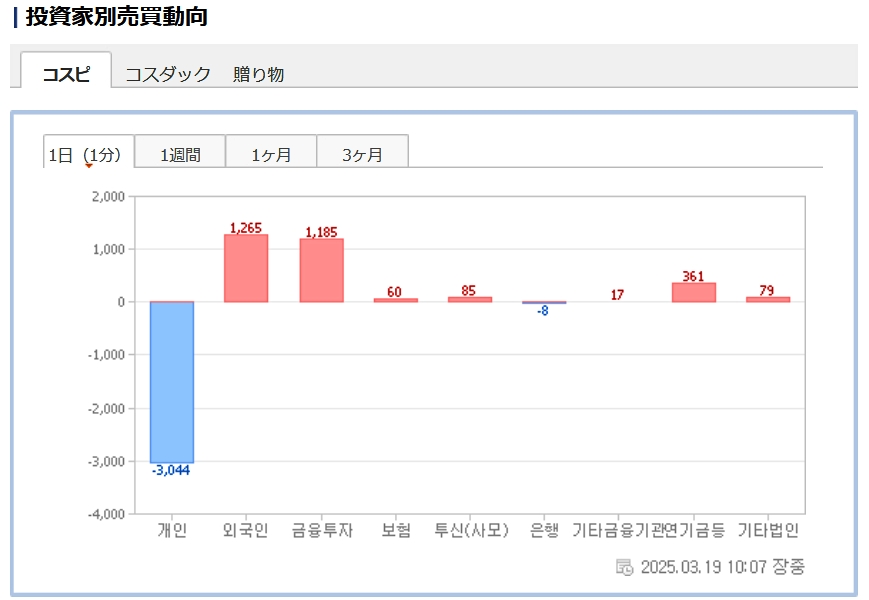Click the negative 은행 bar near zero
The width and height of the screenshot is (869, 600).
tap(543, 302)
